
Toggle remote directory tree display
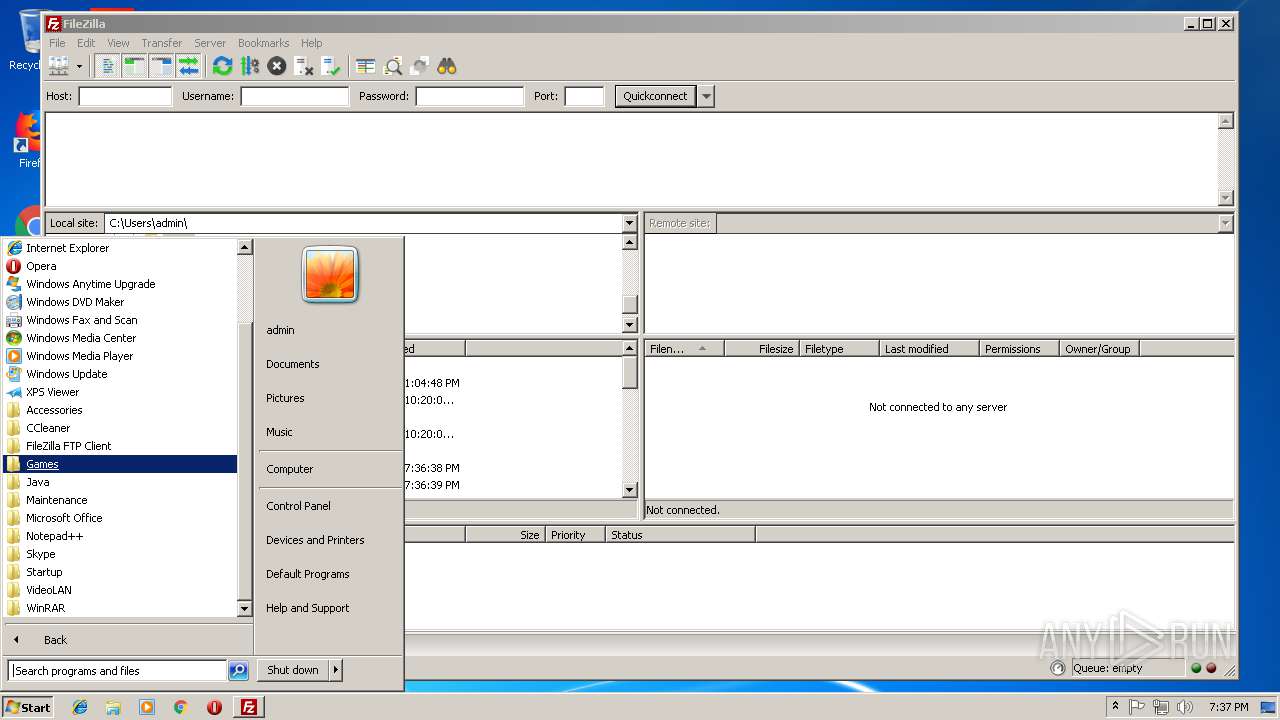[162, 66]
